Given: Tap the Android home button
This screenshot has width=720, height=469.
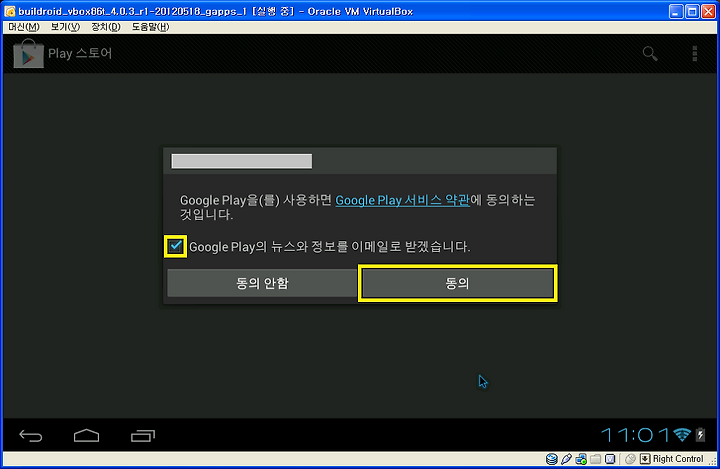Looking at the screenshot, I should (x=86, y=435).
